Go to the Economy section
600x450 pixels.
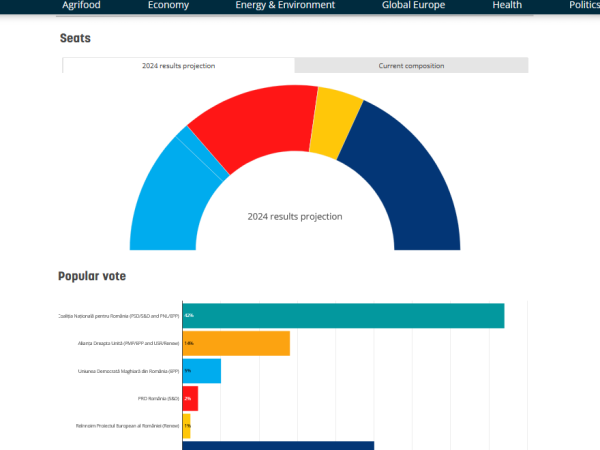[168, 5]
